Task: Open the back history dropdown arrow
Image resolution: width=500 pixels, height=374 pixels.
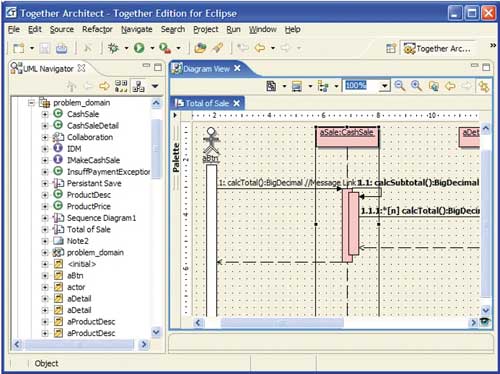Action: point(273,48)
